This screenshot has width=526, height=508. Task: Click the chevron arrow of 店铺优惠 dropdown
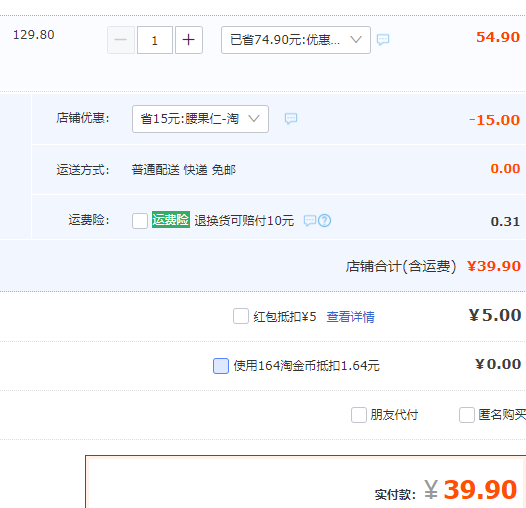tap(254, 118)
